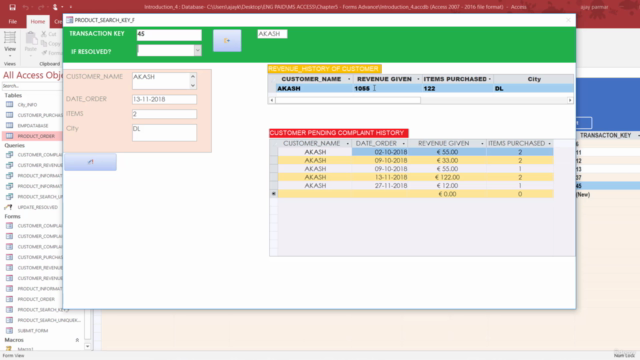Open the IF RESOLVED? combo box arrow

coord(198,50)
